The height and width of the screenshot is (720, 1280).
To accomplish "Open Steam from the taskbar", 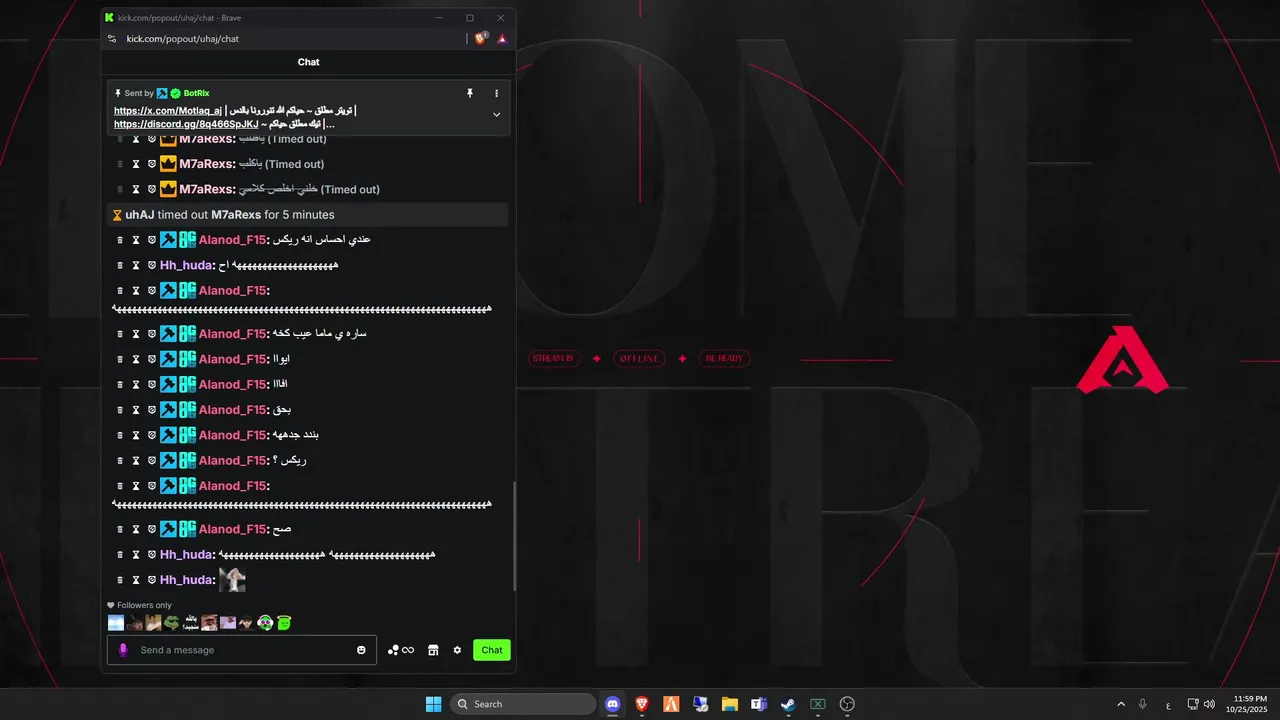I will [x=788, y=704].
